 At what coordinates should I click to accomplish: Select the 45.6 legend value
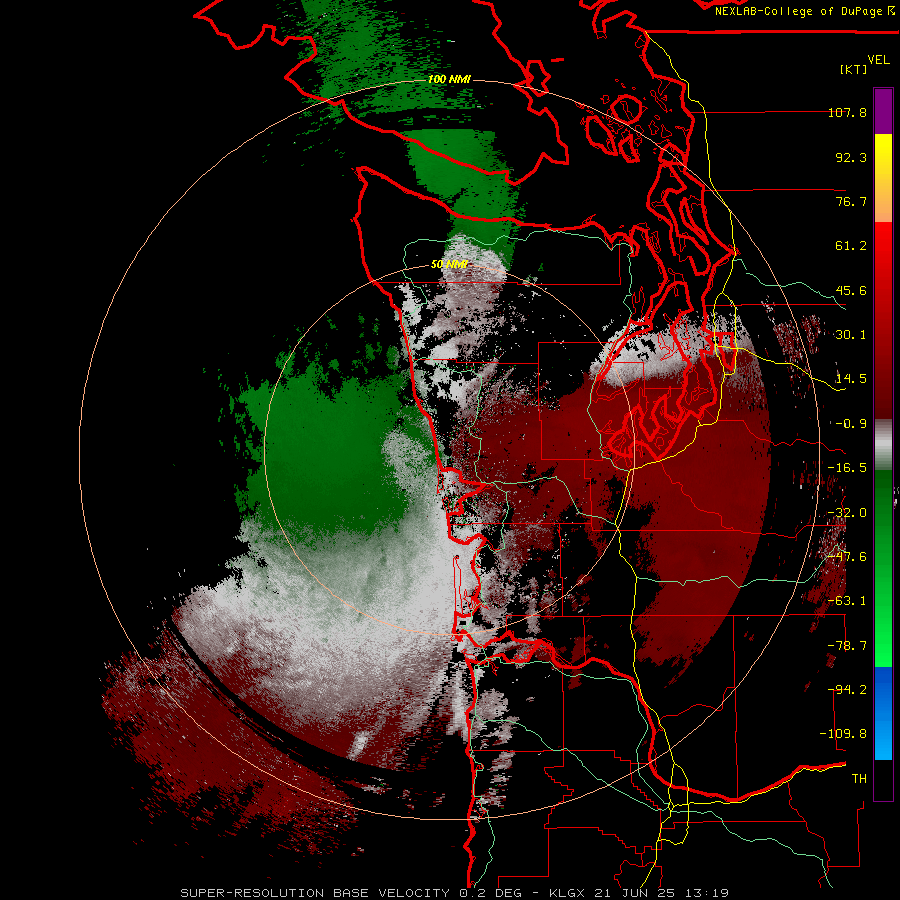click(851, 290)
